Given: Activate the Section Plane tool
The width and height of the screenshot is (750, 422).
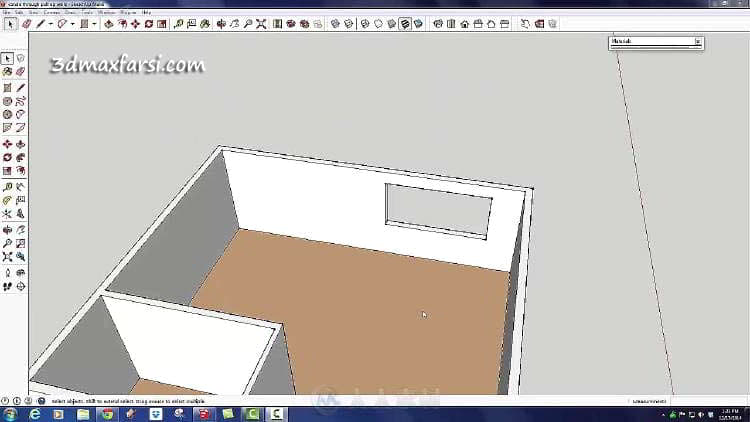Looking at the screenshot, I should [21, 287].
